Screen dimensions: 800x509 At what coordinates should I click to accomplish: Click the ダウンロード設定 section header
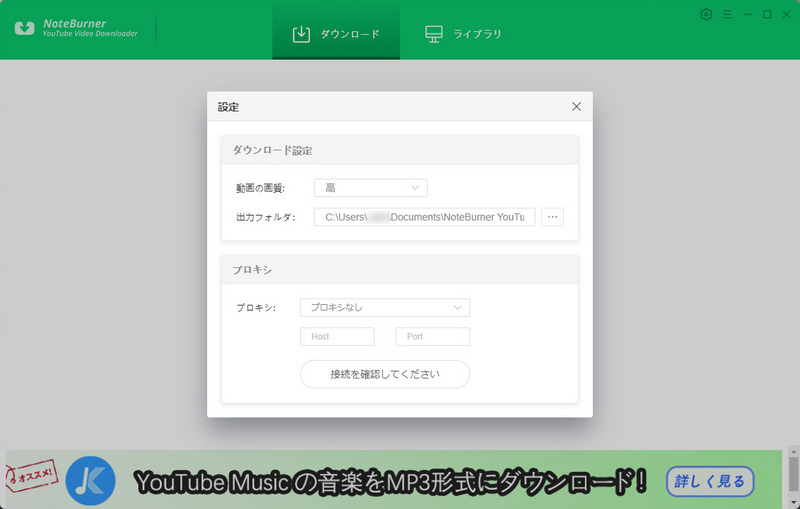(x=400, y=150)
